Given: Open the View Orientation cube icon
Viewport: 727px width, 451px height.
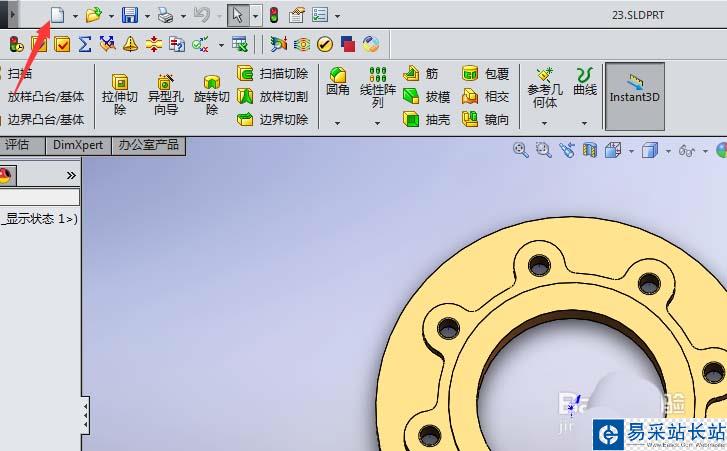Looking at the screenshot, I should coord(613,150).
